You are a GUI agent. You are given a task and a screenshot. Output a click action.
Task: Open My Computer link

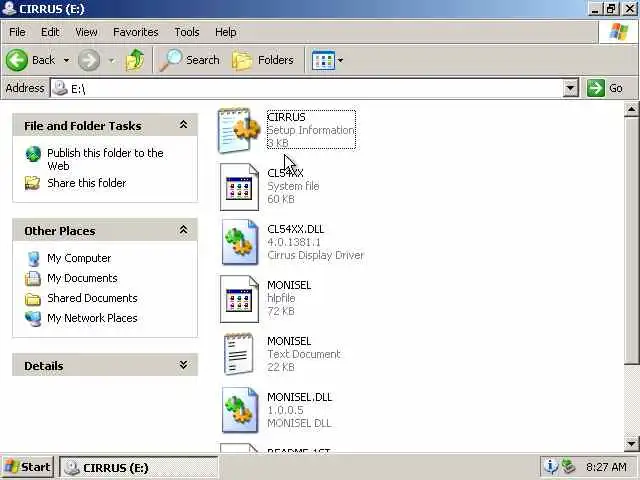tap(79, 258)
